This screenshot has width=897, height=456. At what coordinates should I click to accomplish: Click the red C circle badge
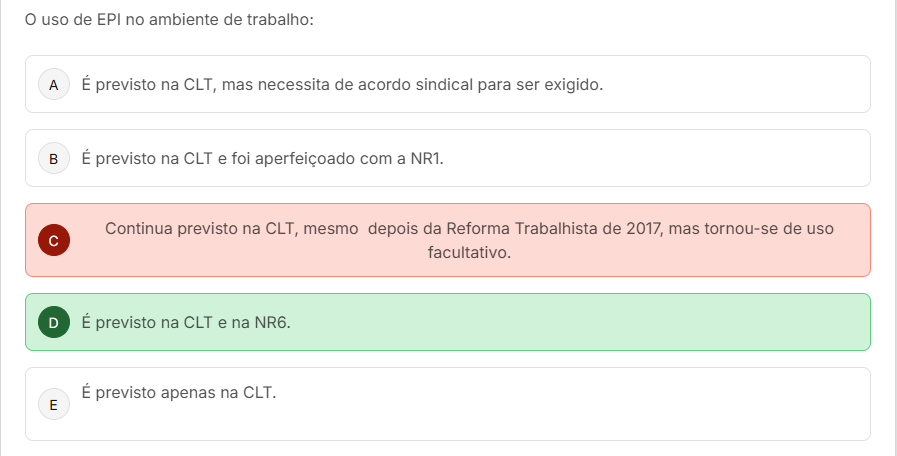pos(54,240)
